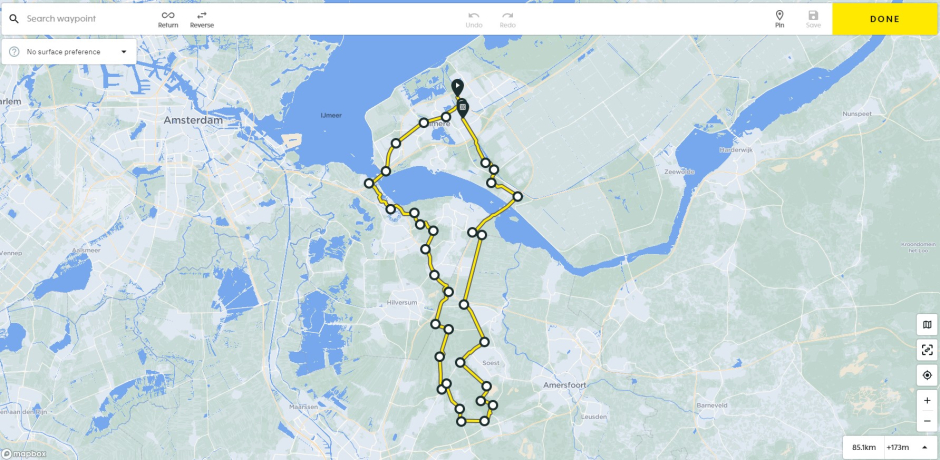Click the route finish marker

pos(462,108)
